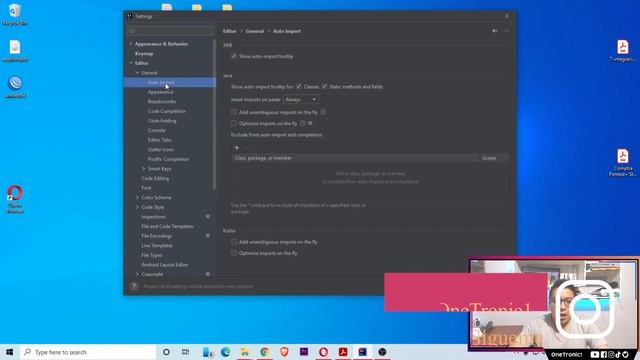Expand the Color Scheme node
640x360 pixels.
coord(138,198)
